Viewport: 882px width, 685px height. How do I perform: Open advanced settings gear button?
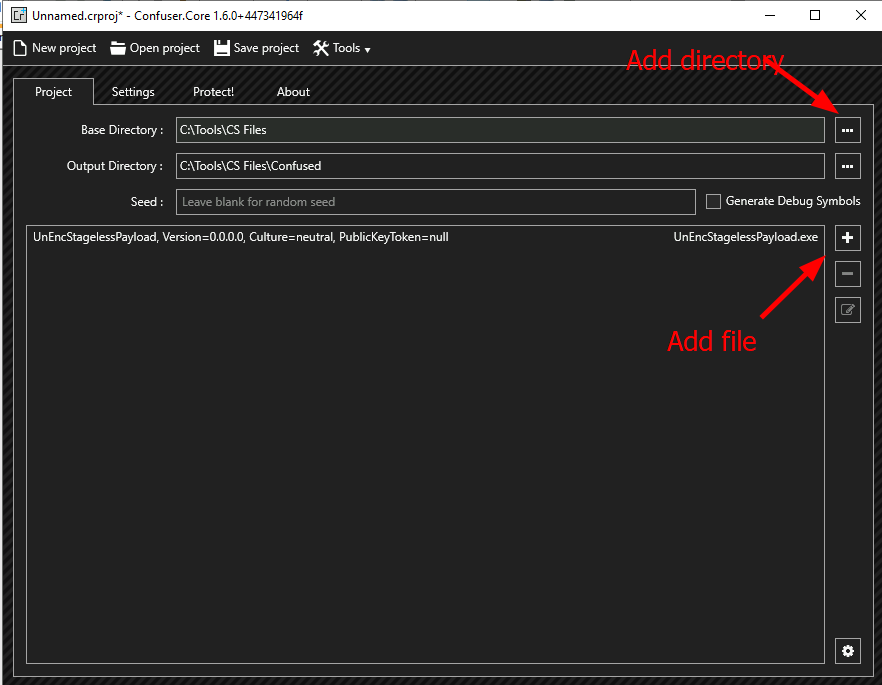(x=847, y=651)
